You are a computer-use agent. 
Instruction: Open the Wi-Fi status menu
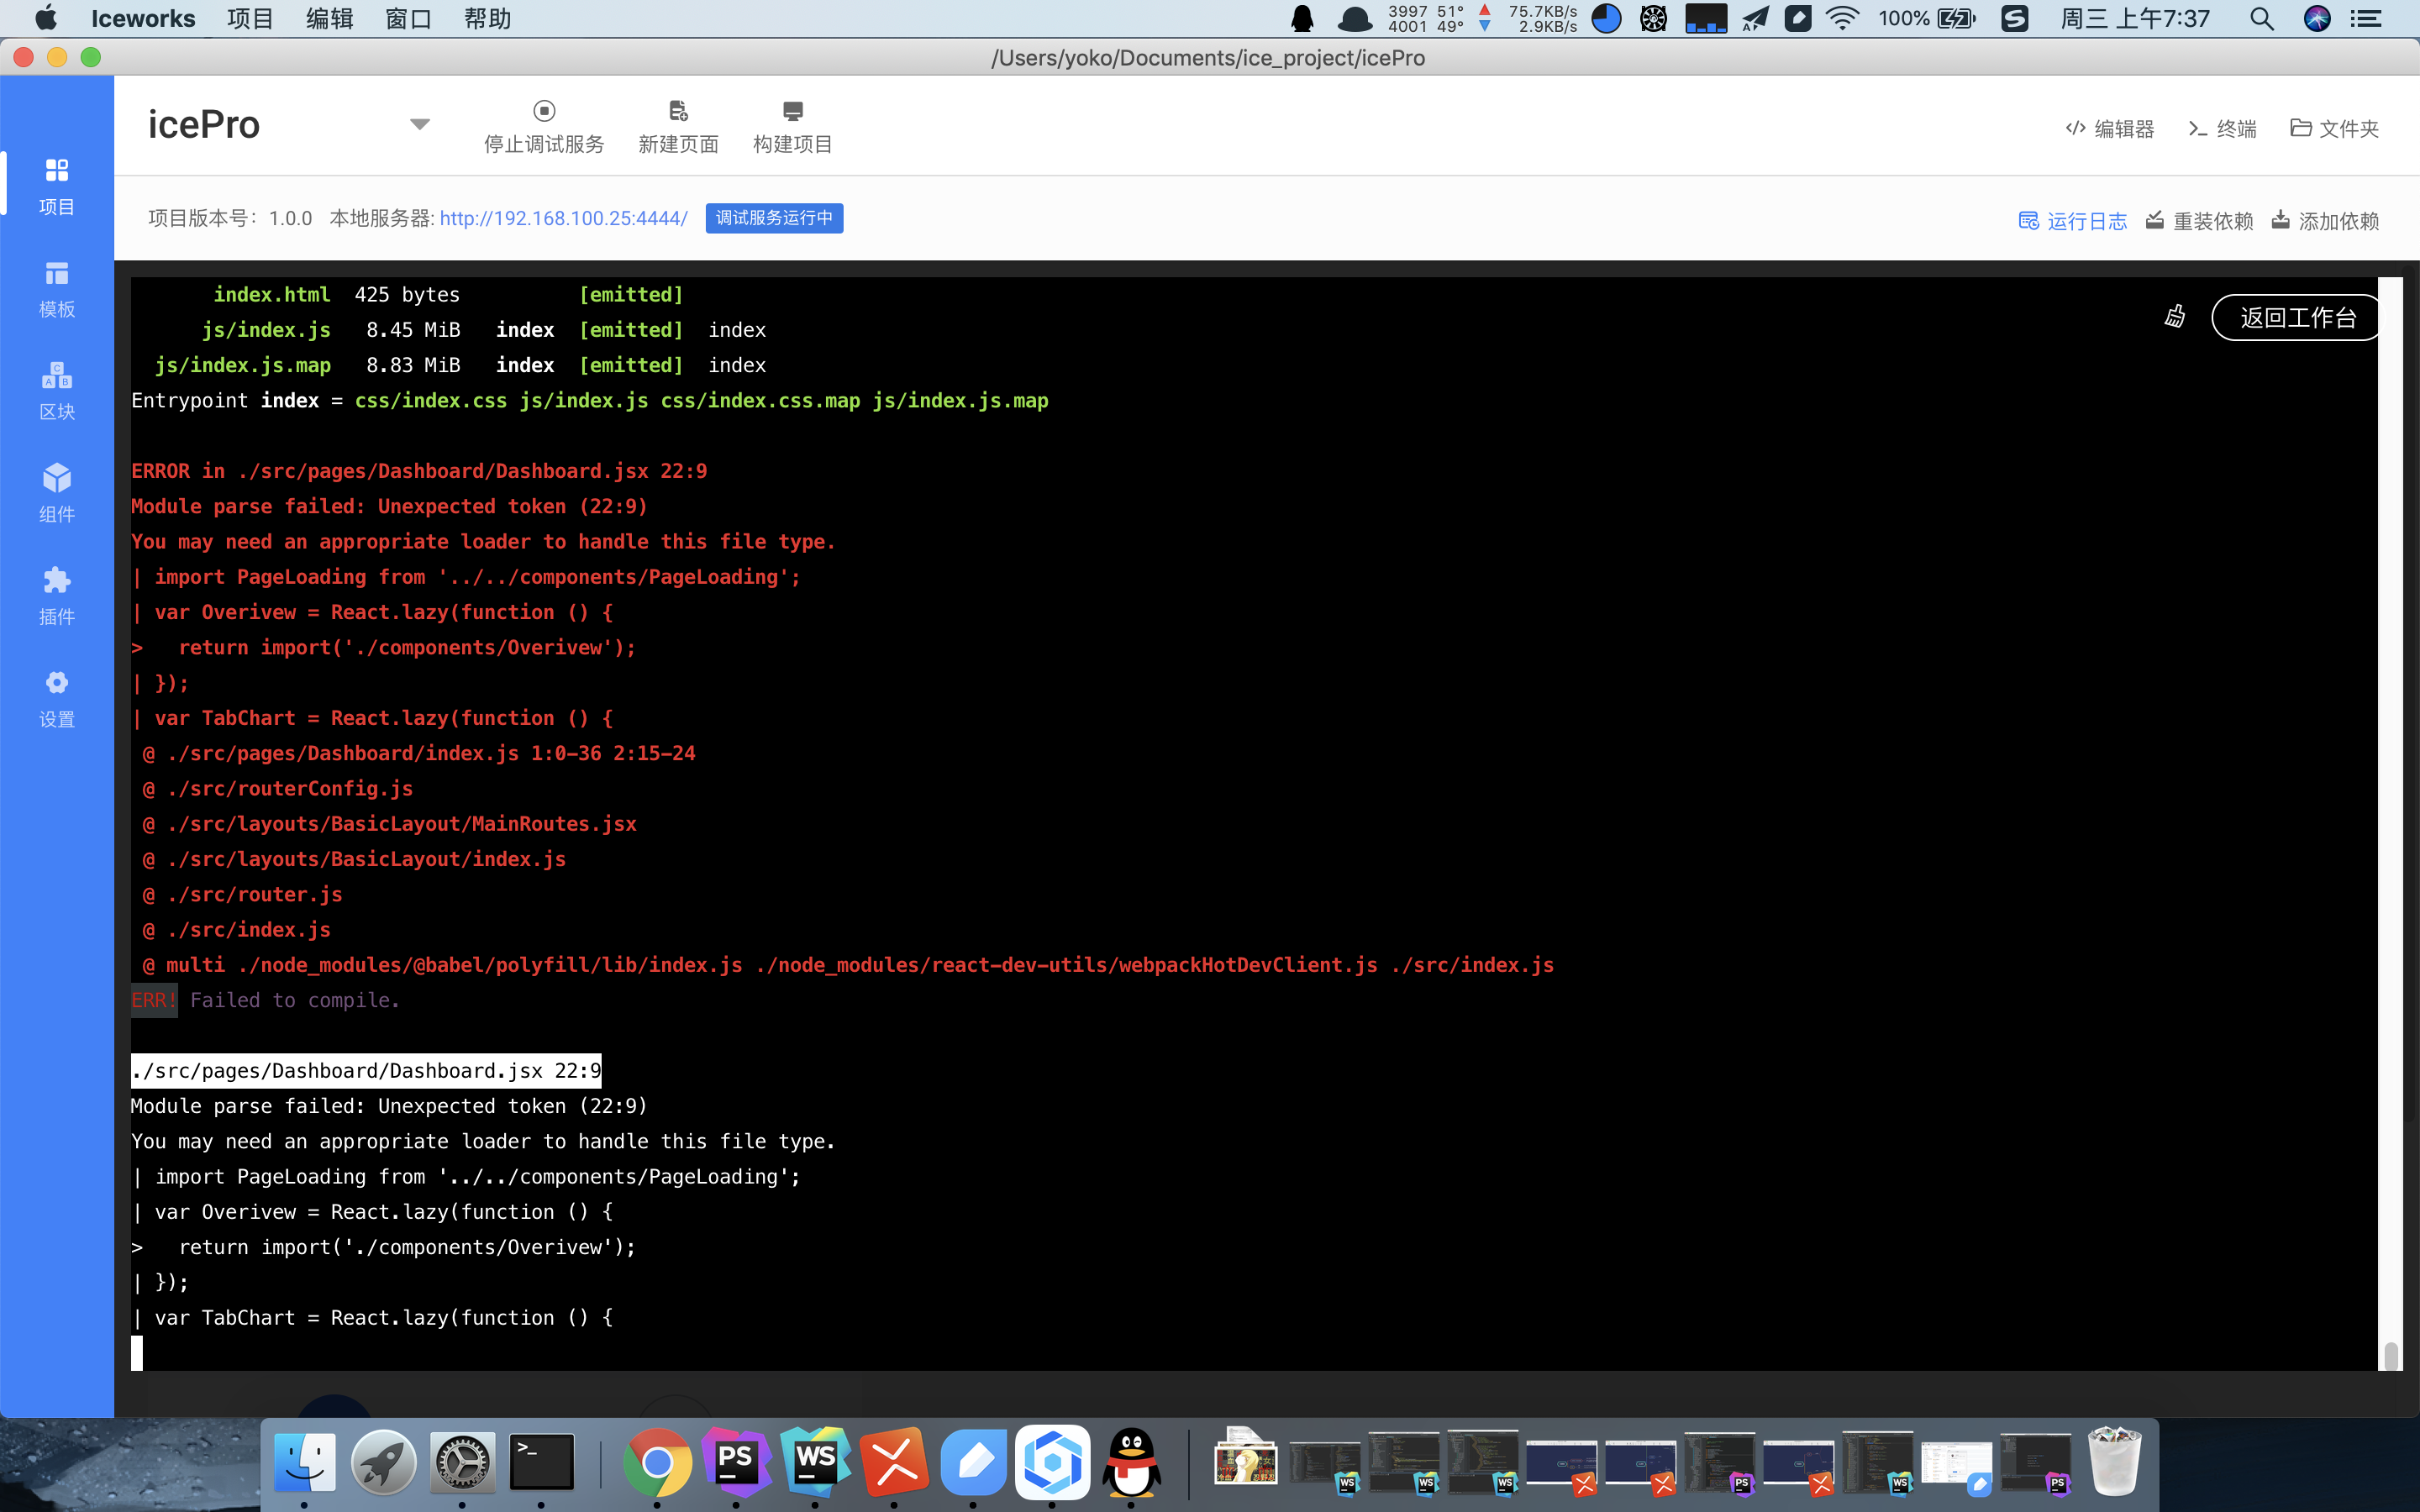(1842, 19)
